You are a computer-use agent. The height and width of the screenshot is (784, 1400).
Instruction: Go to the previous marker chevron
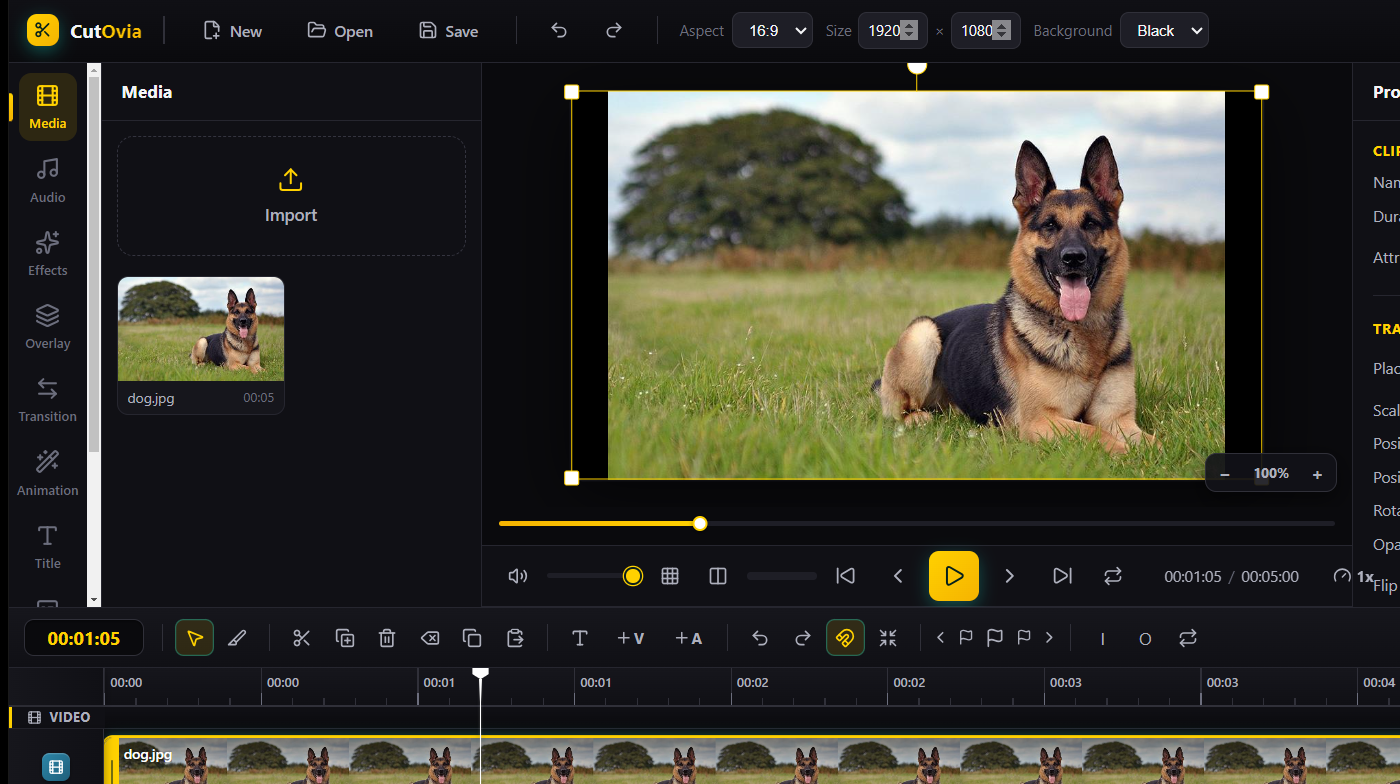[x=940, y=637]
